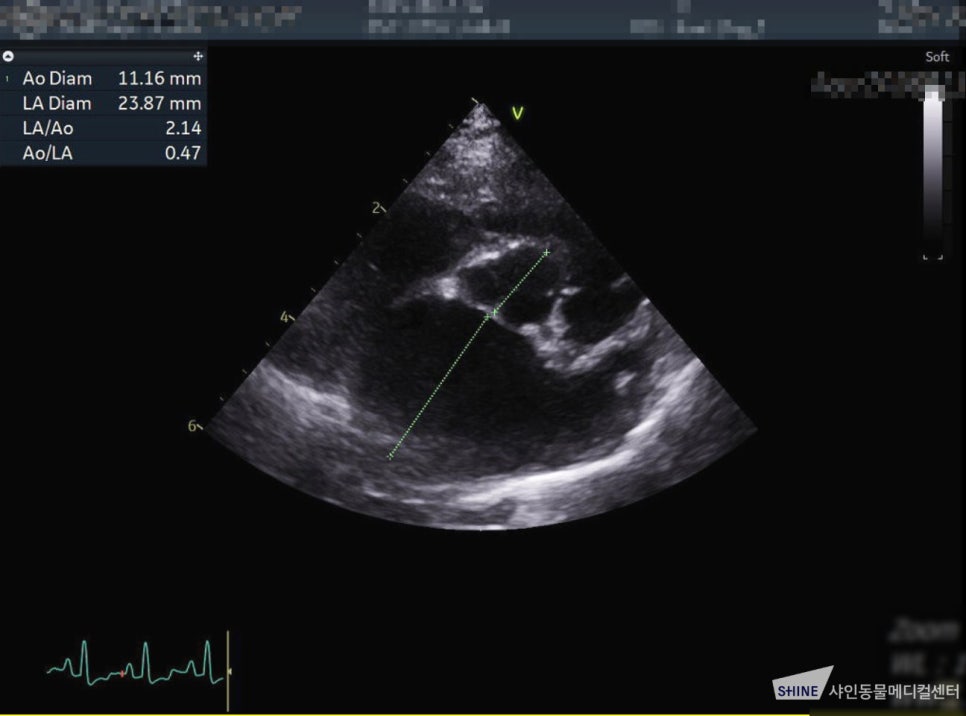Click the yellow ECG time cursor line
The width and height of the screenshot is (966, 716).
228,670
